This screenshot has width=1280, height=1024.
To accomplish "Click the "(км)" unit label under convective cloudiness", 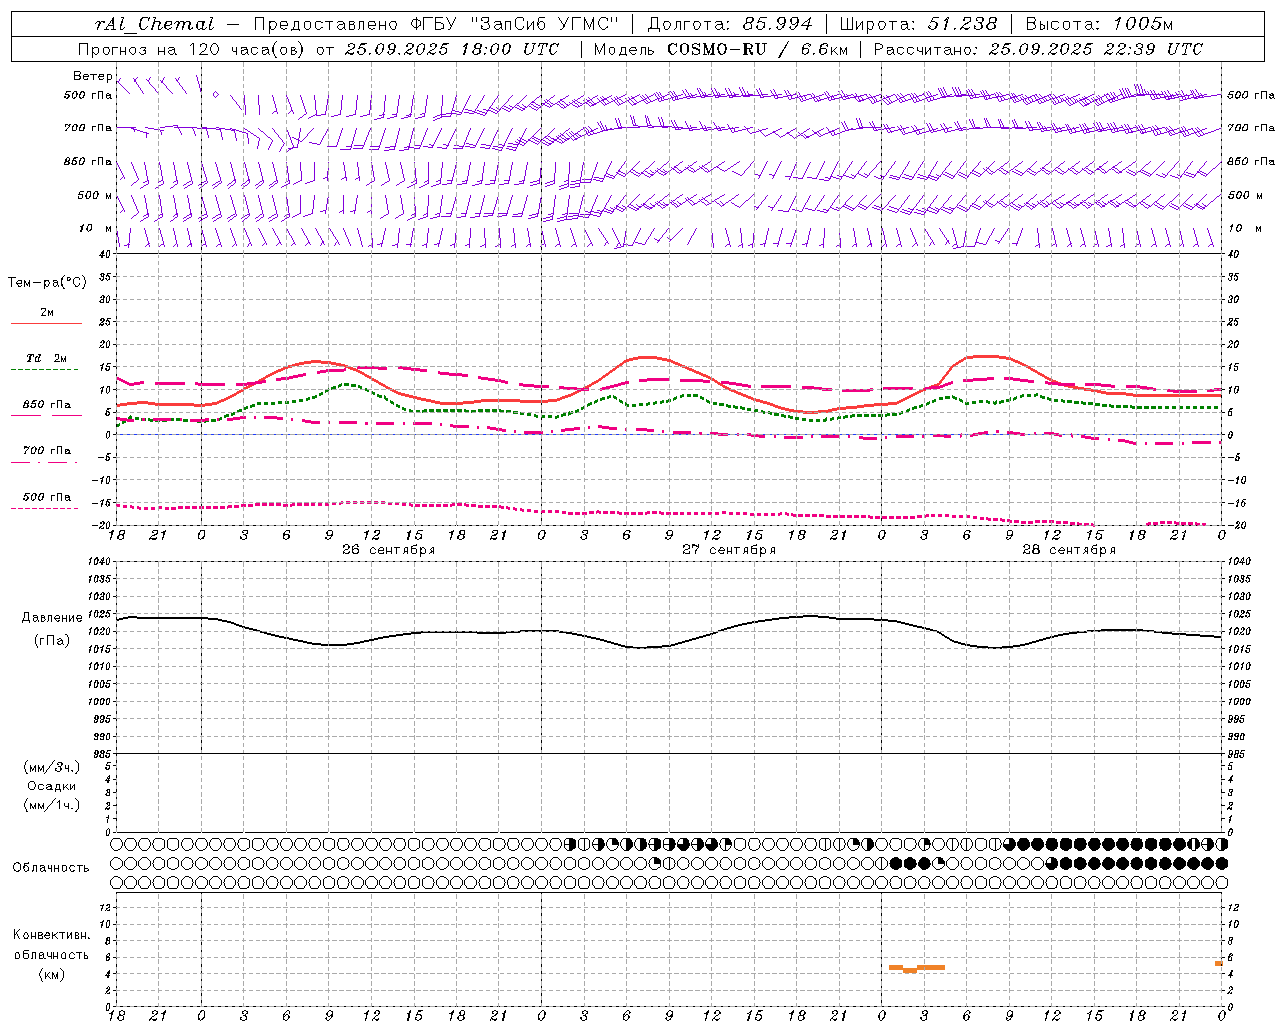I will [x=52, y=974].
